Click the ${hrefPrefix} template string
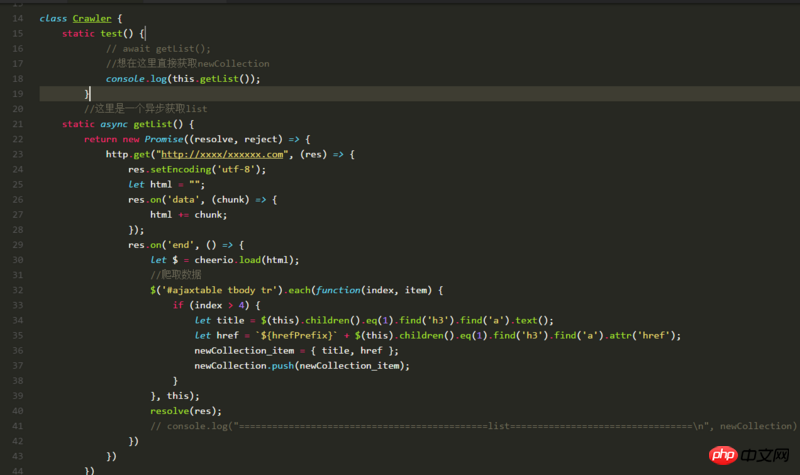The image size is (800, 475). [x=296, y=336]
